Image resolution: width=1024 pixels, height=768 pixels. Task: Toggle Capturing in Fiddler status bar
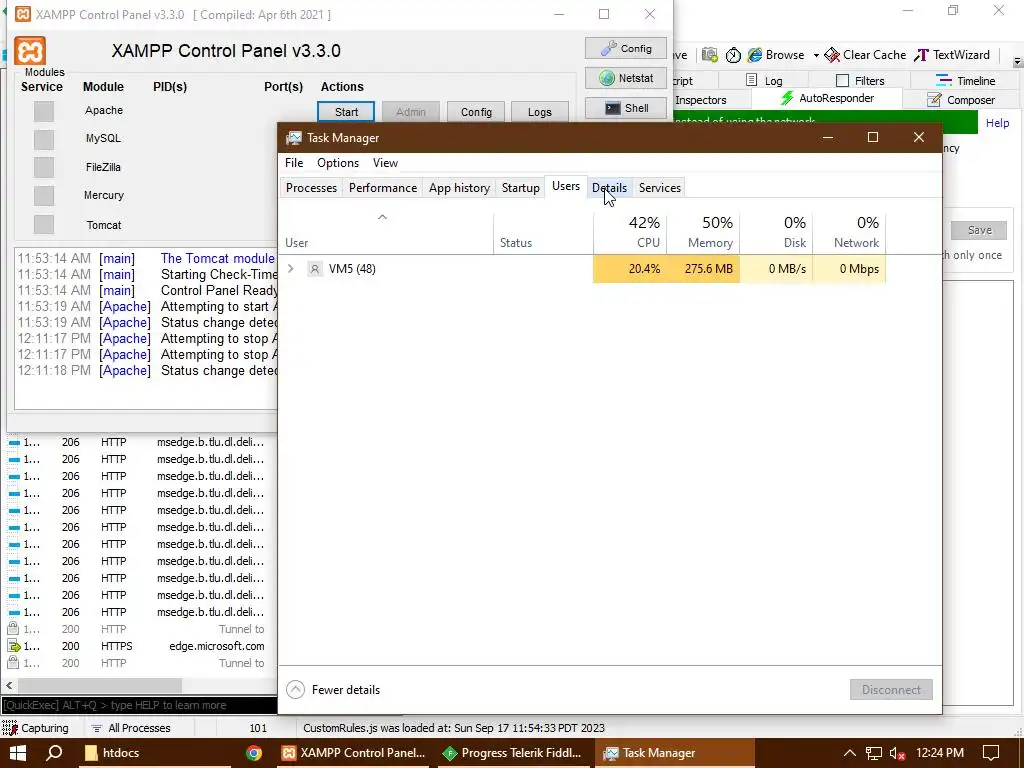(x=35, y=728)
